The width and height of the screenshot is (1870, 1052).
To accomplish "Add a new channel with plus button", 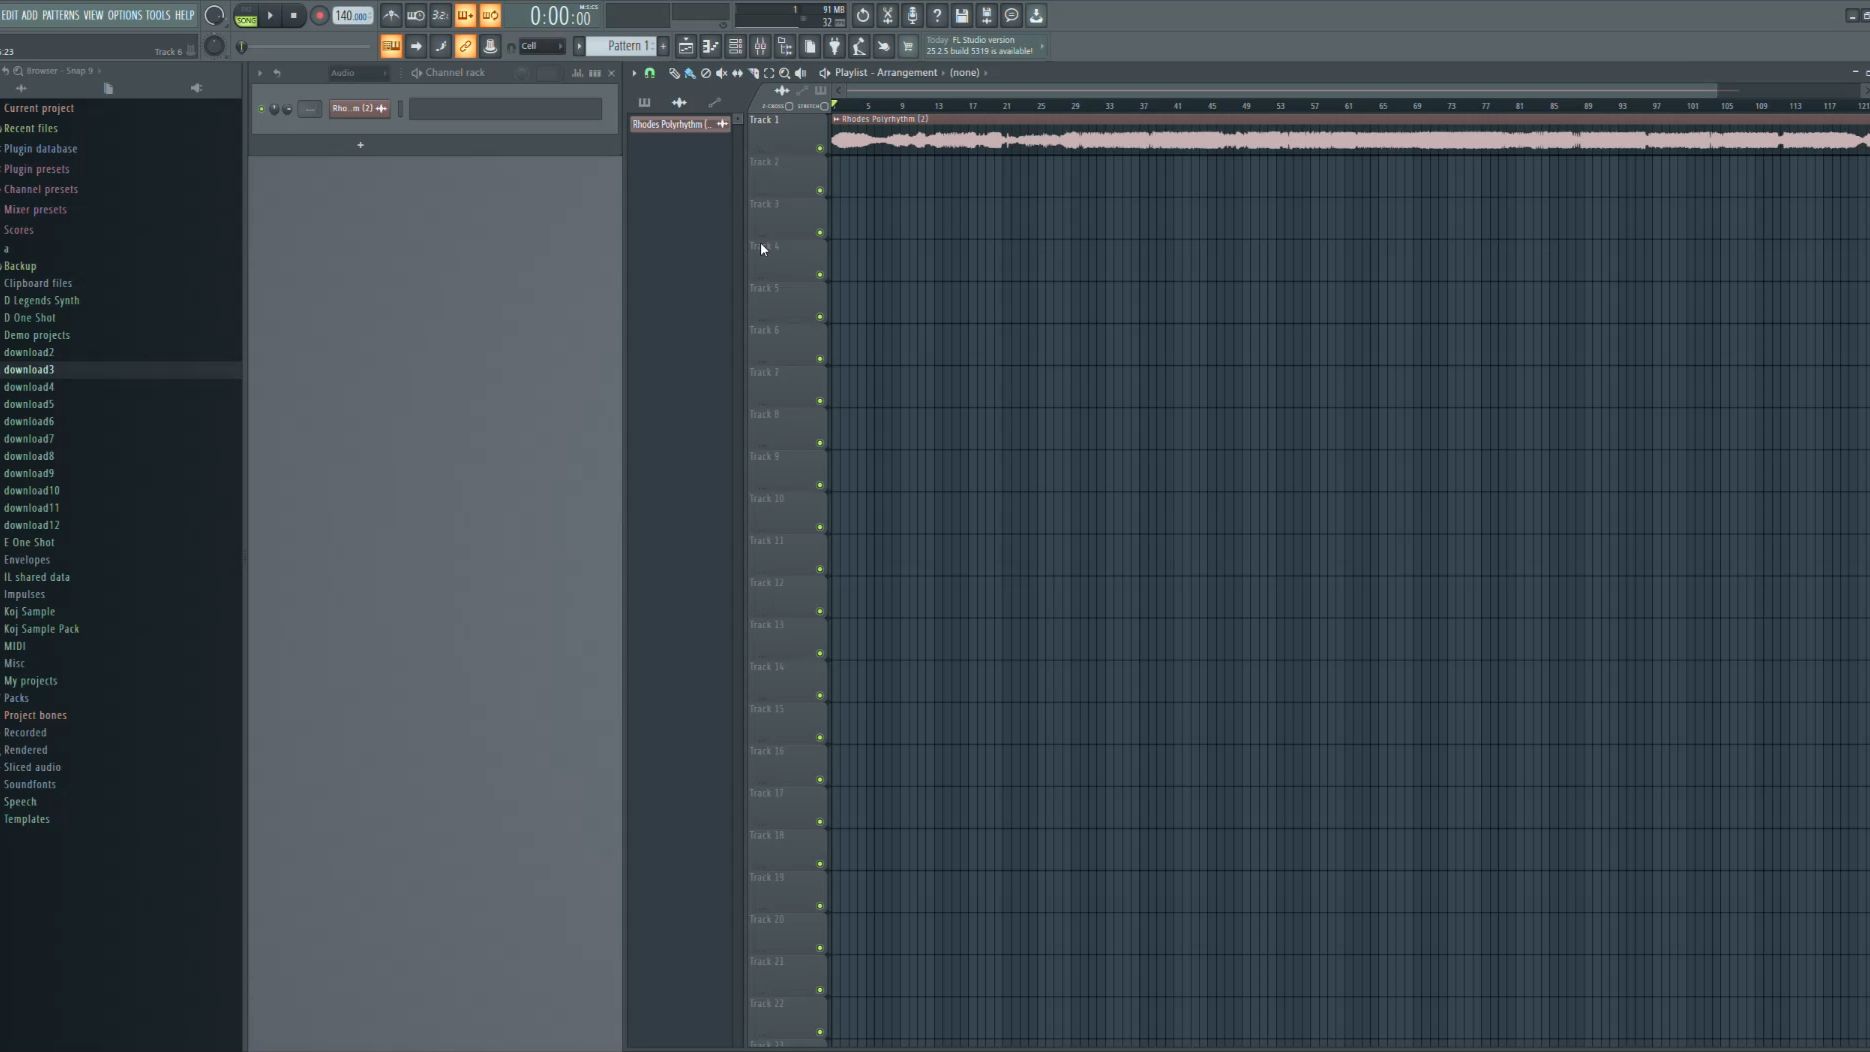I will point(361,145).
